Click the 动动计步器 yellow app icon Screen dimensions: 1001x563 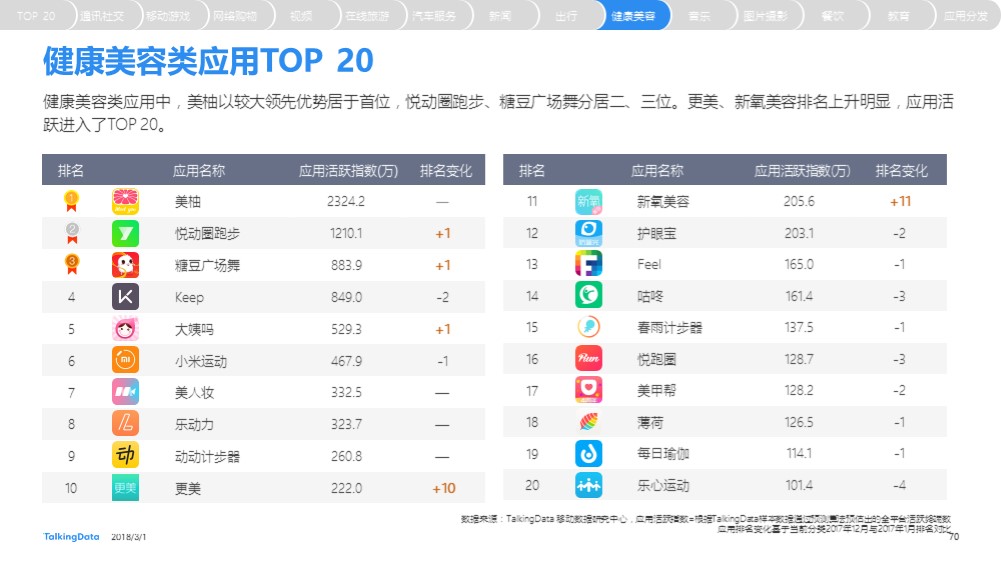[x=125, y=455]
